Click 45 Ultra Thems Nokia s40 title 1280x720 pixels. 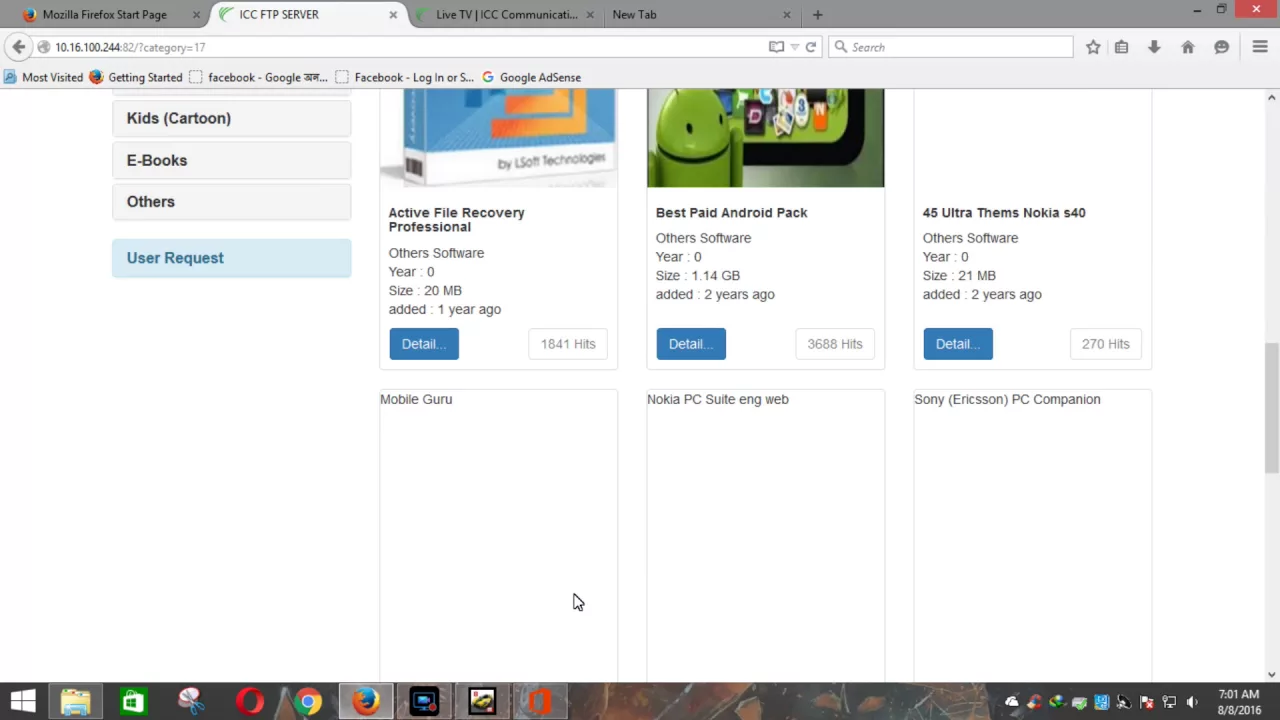1004,212
